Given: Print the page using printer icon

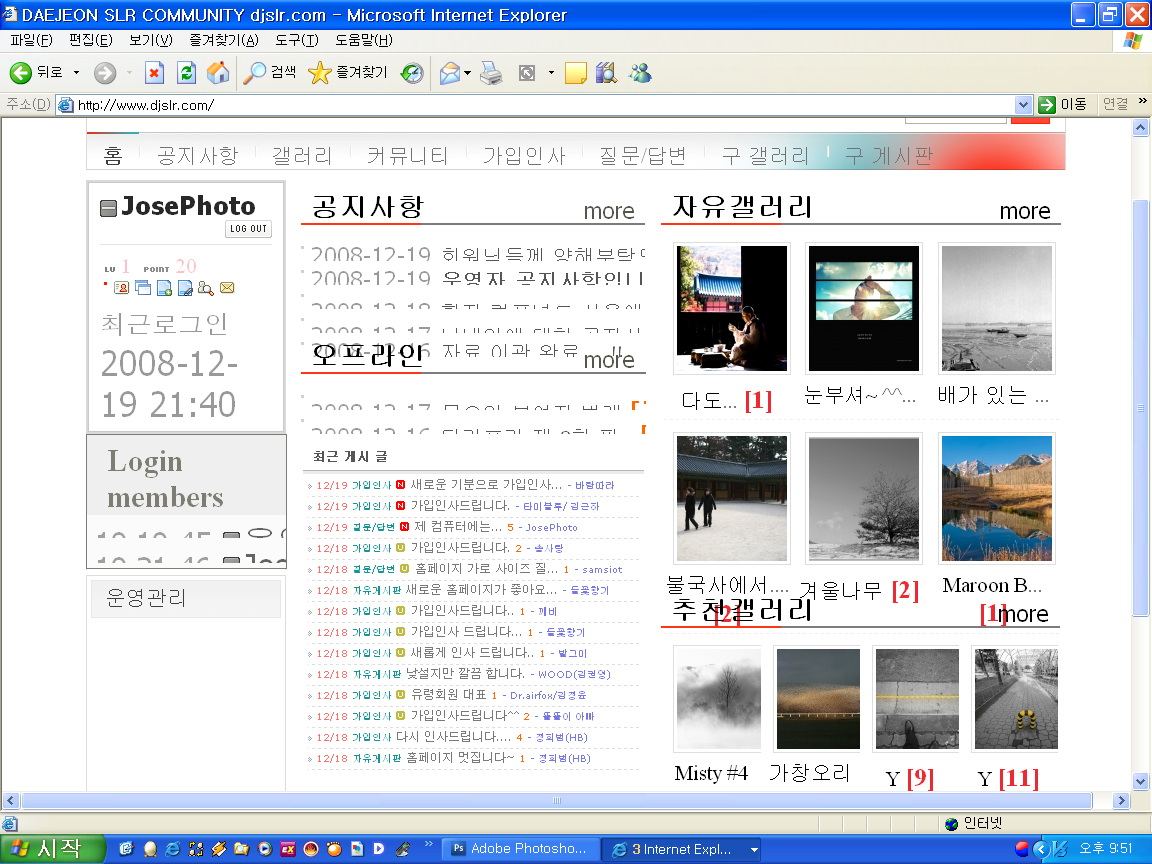Looking at the screenshot, I should click(491, 73).
